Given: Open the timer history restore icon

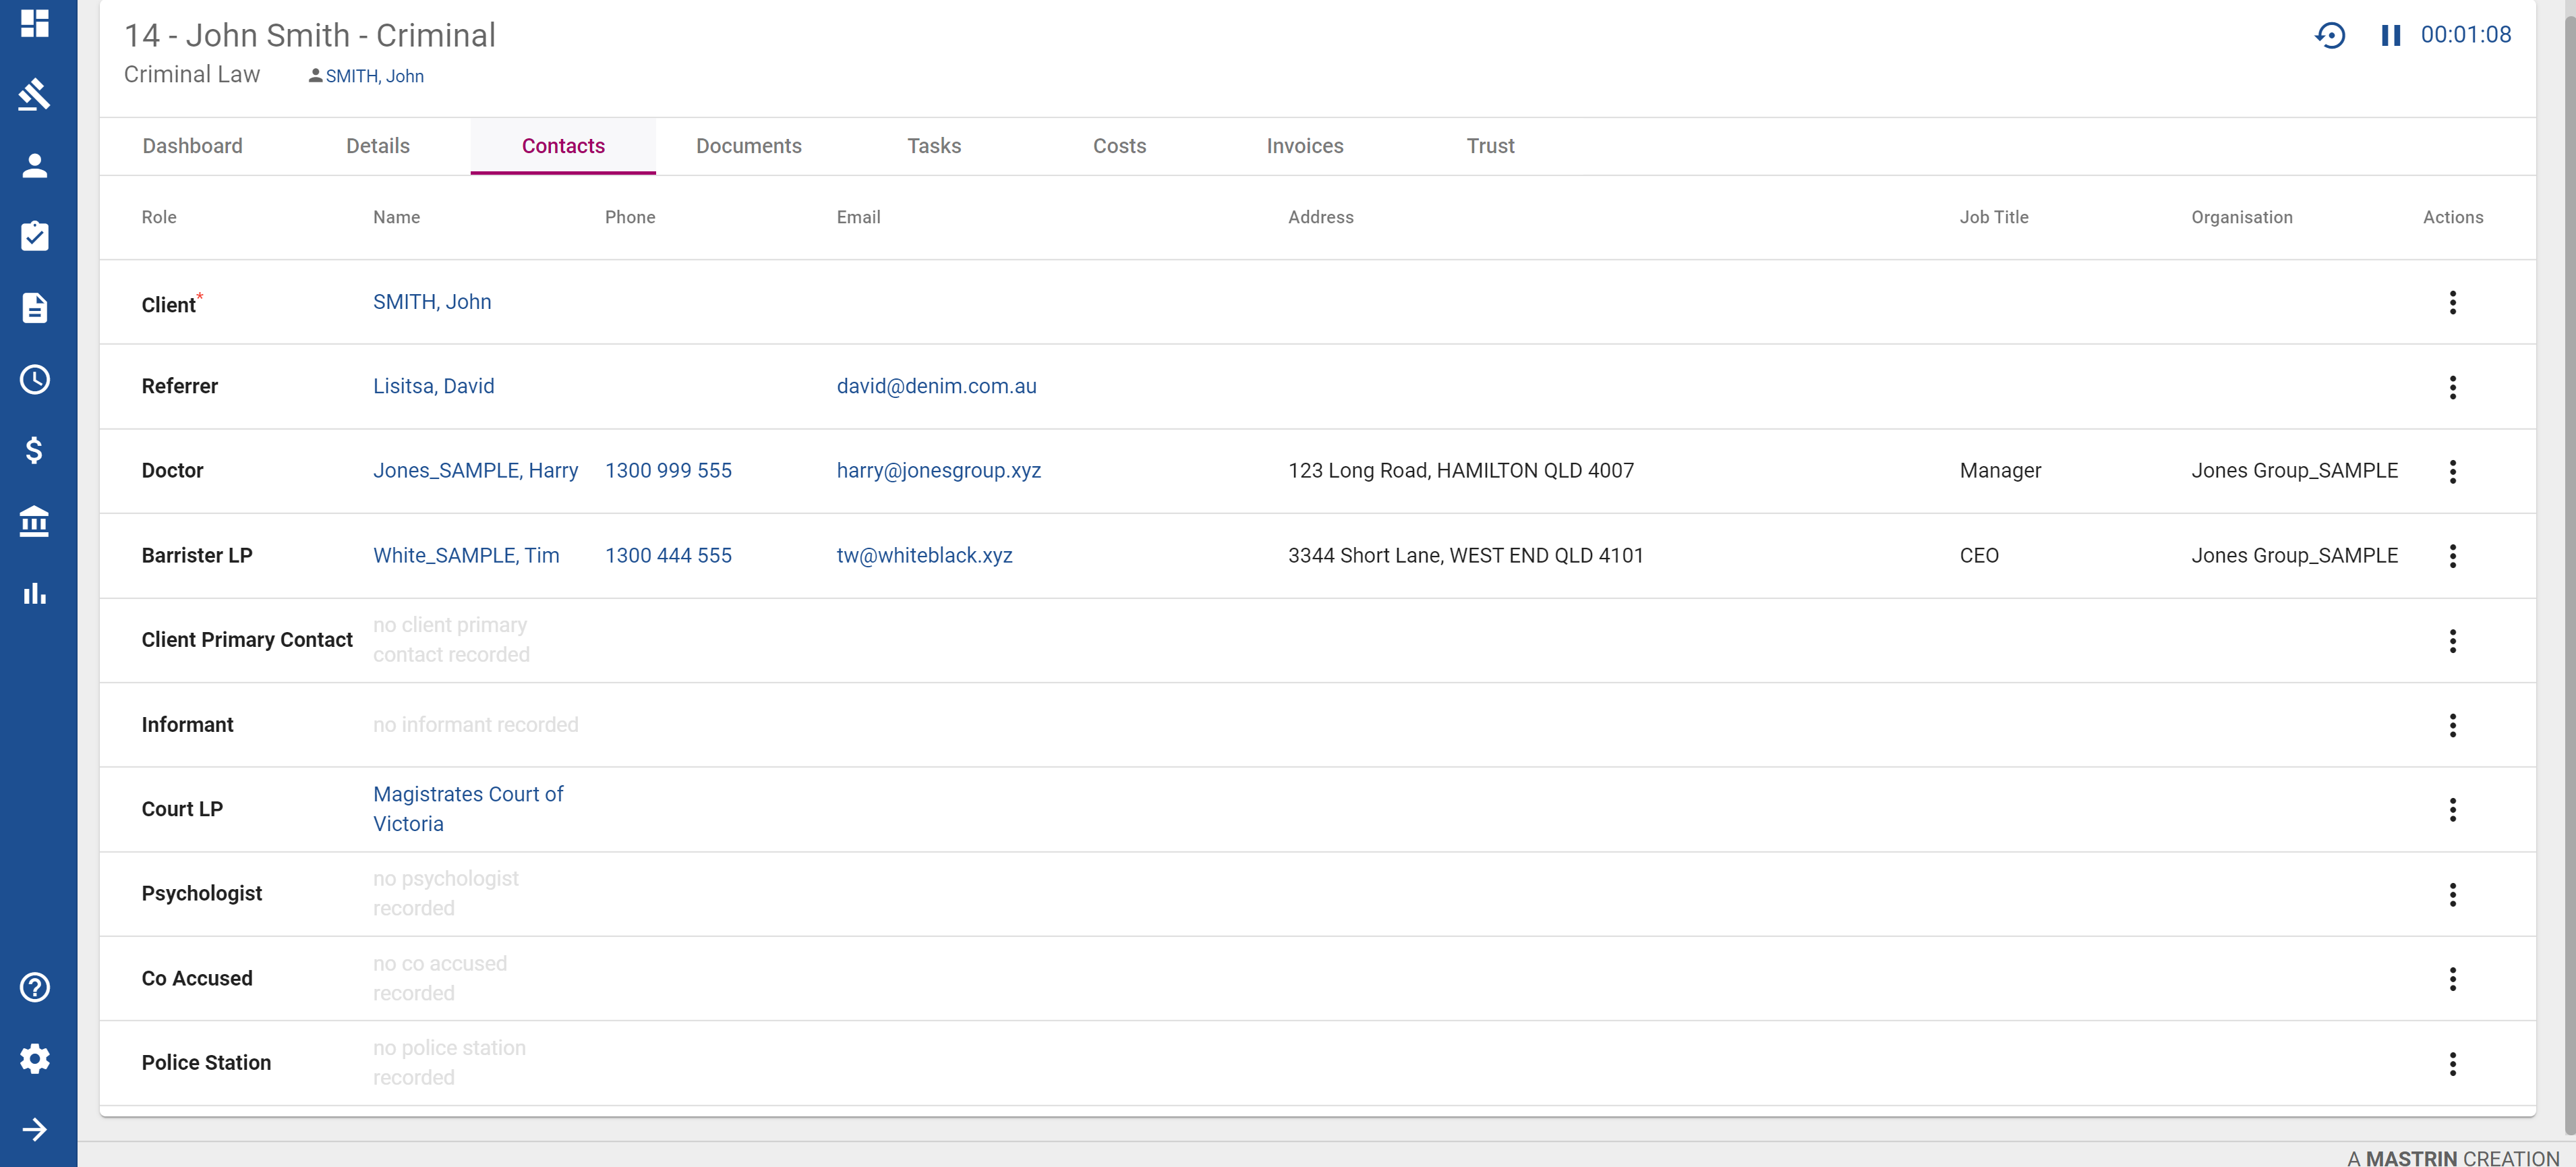Looking at the screenshot, I should pos(2330,35).
